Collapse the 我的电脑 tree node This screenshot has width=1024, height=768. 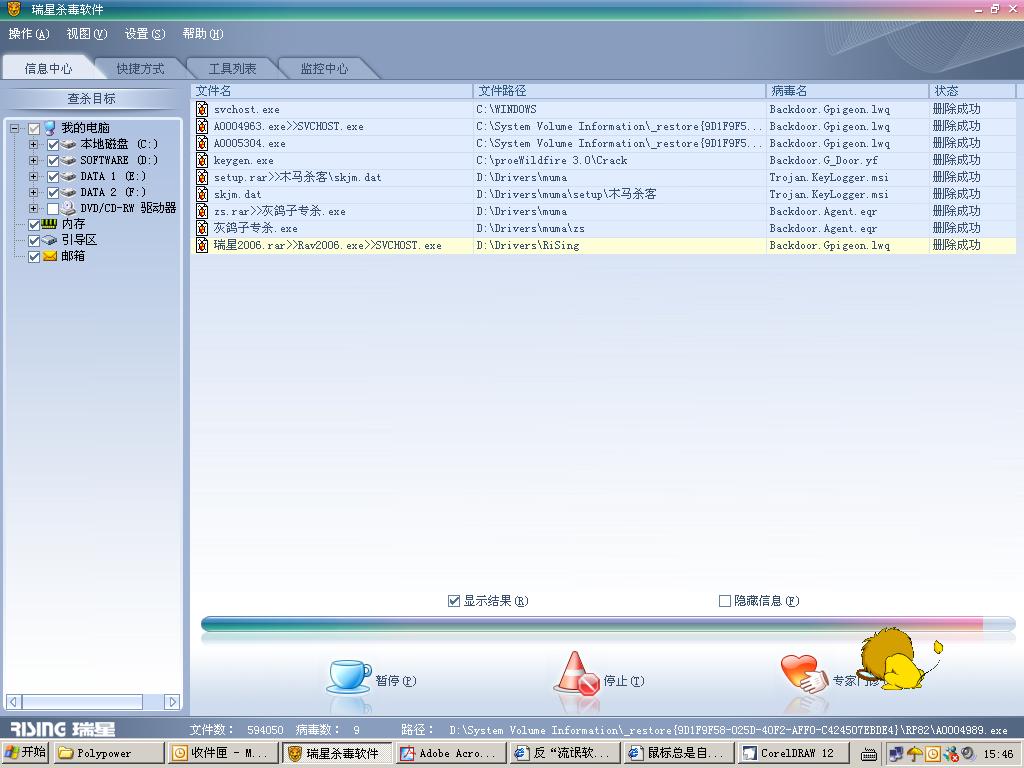point(15,128)
